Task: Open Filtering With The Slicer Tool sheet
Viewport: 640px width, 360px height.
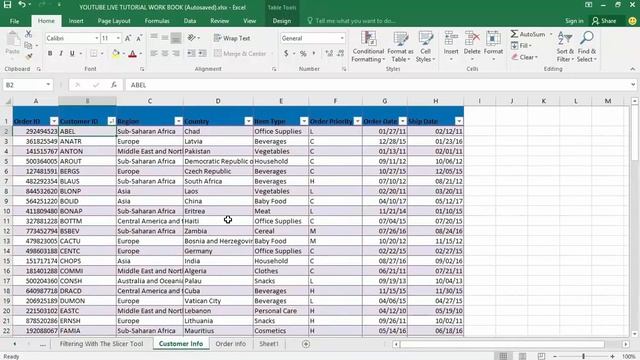Action: click(101, 344)
